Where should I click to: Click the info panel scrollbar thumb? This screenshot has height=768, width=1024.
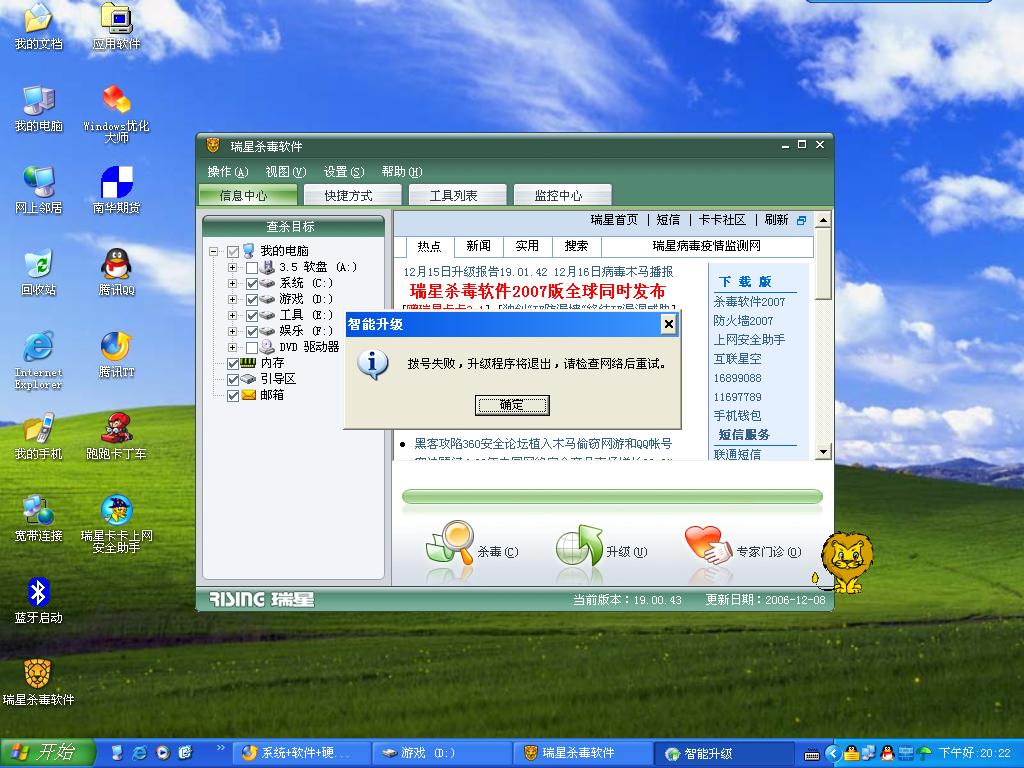[x=823, y=264]
